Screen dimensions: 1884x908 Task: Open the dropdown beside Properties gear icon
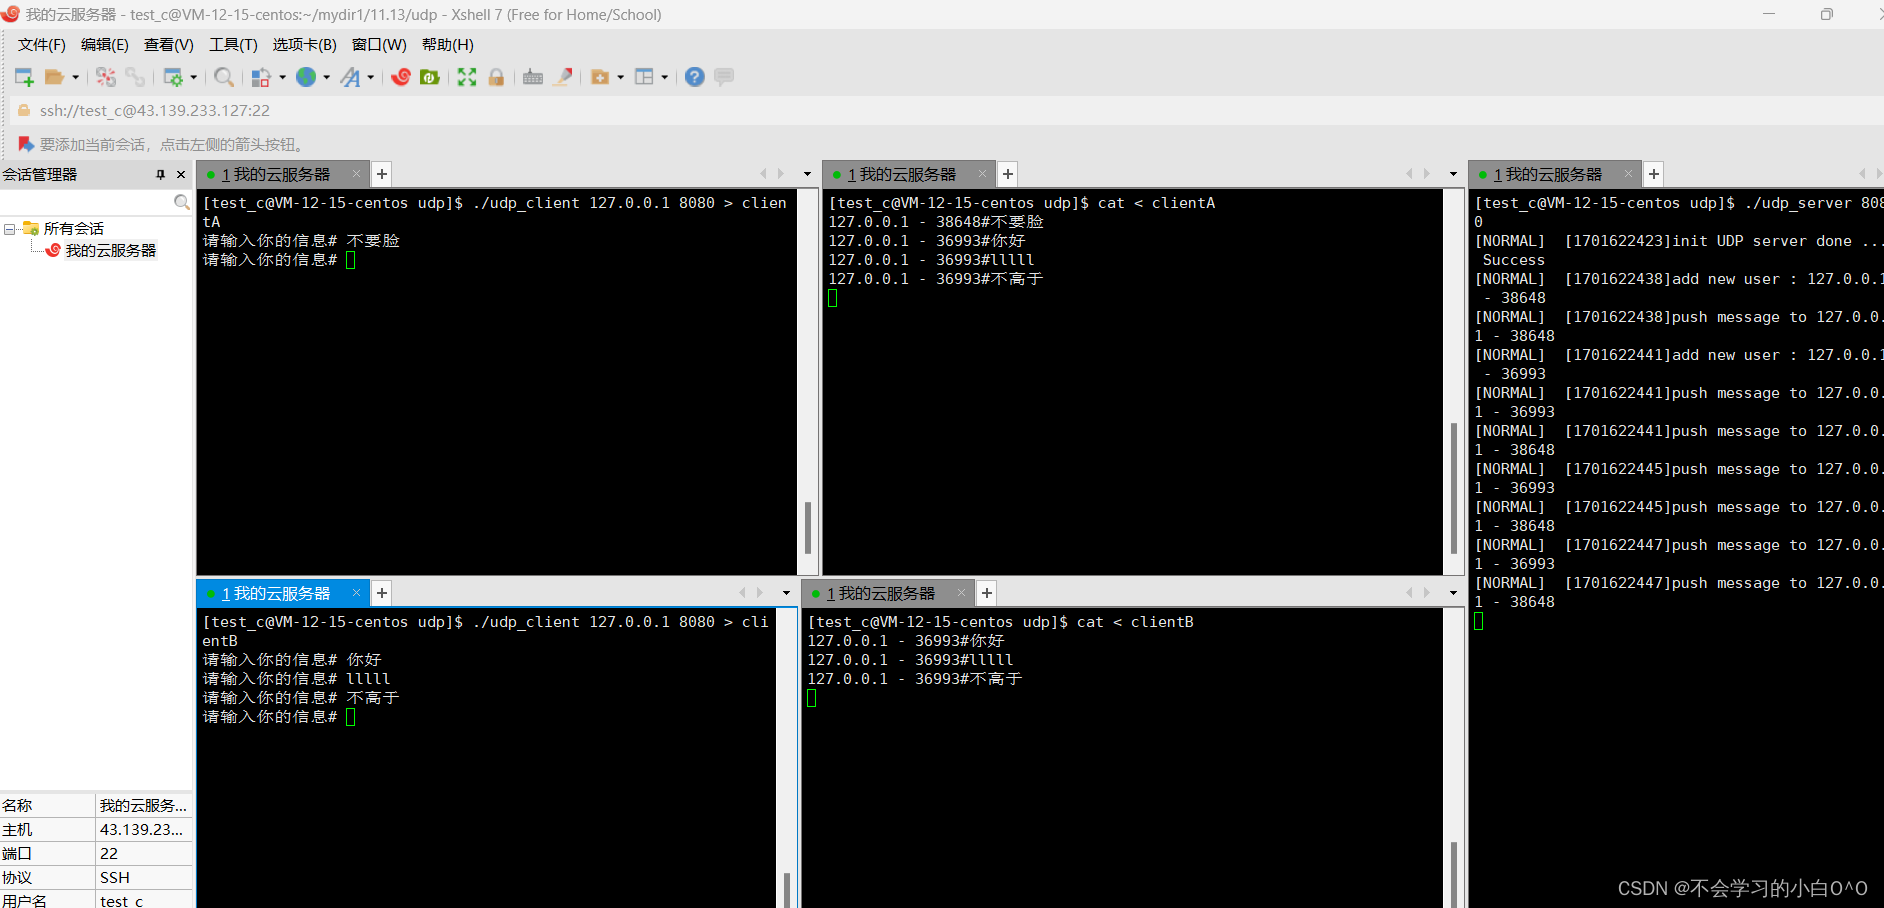tap(194, 77)
